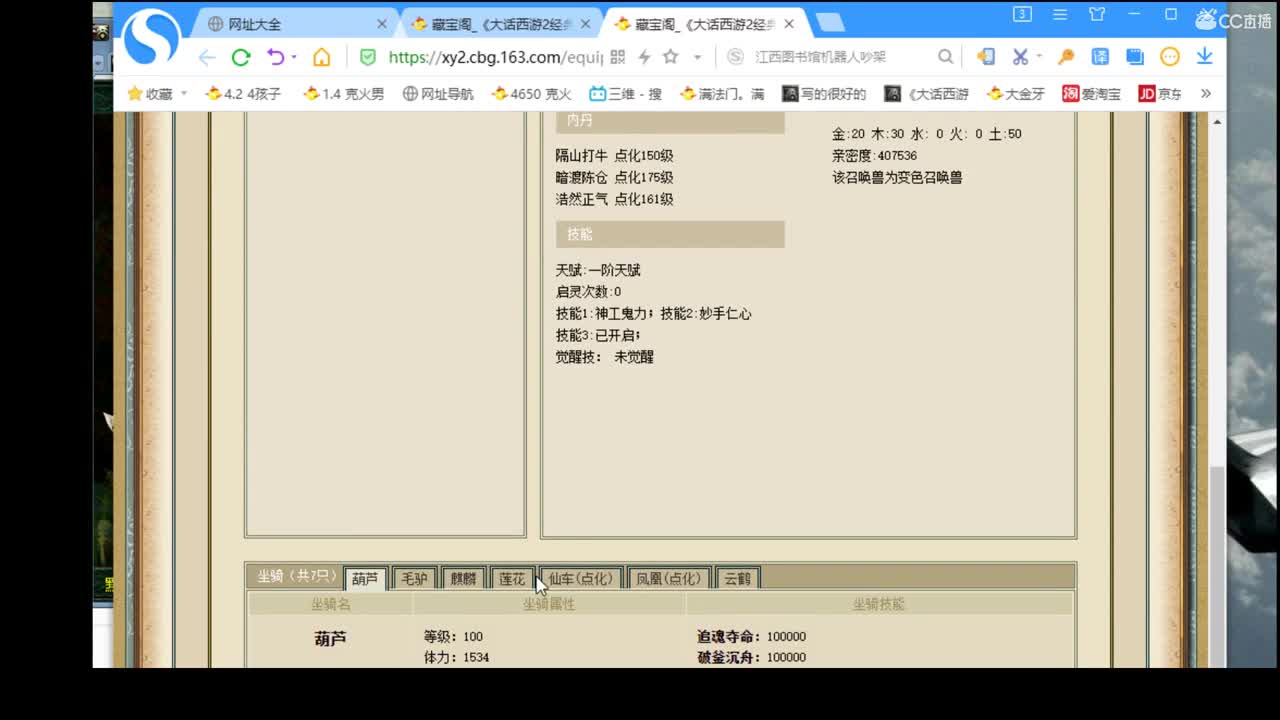Click the Sogou browser logo icon
This screenshot has width=1280, height=720.
tap(151, 38)
